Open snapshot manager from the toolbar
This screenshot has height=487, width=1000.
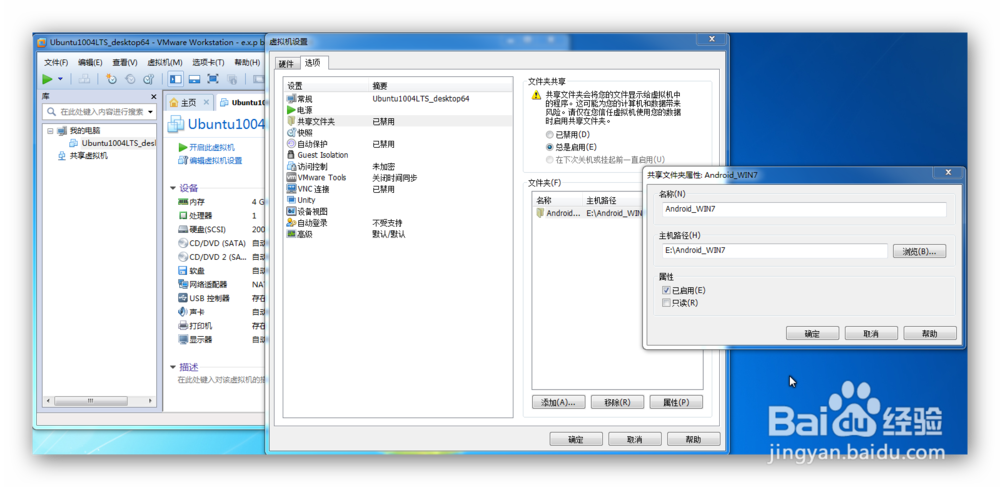coord(148,79)
